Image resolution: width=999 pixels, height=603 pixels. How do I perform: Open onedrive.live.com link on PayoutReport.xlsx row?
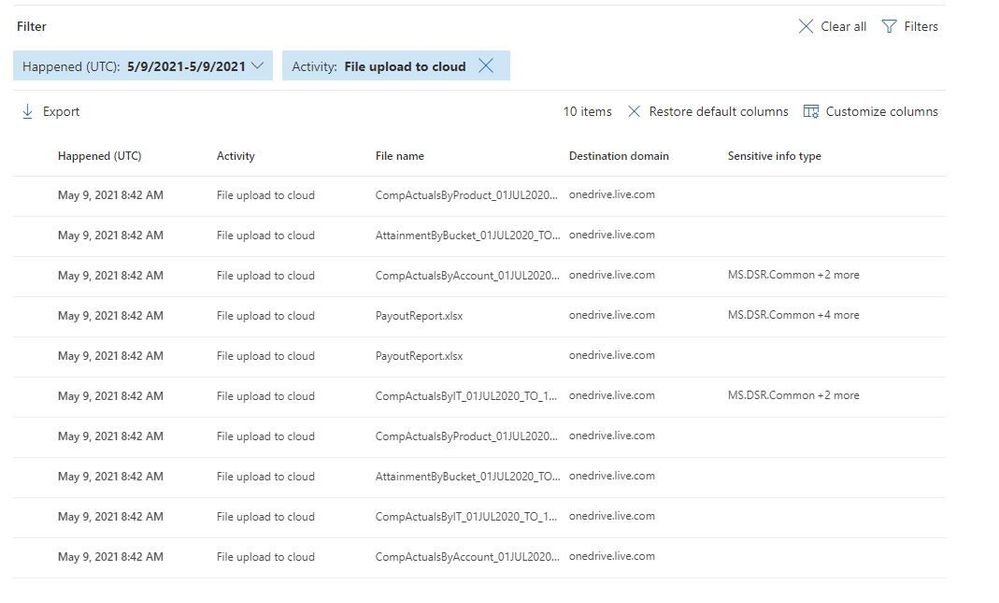[x=610, y=315]
